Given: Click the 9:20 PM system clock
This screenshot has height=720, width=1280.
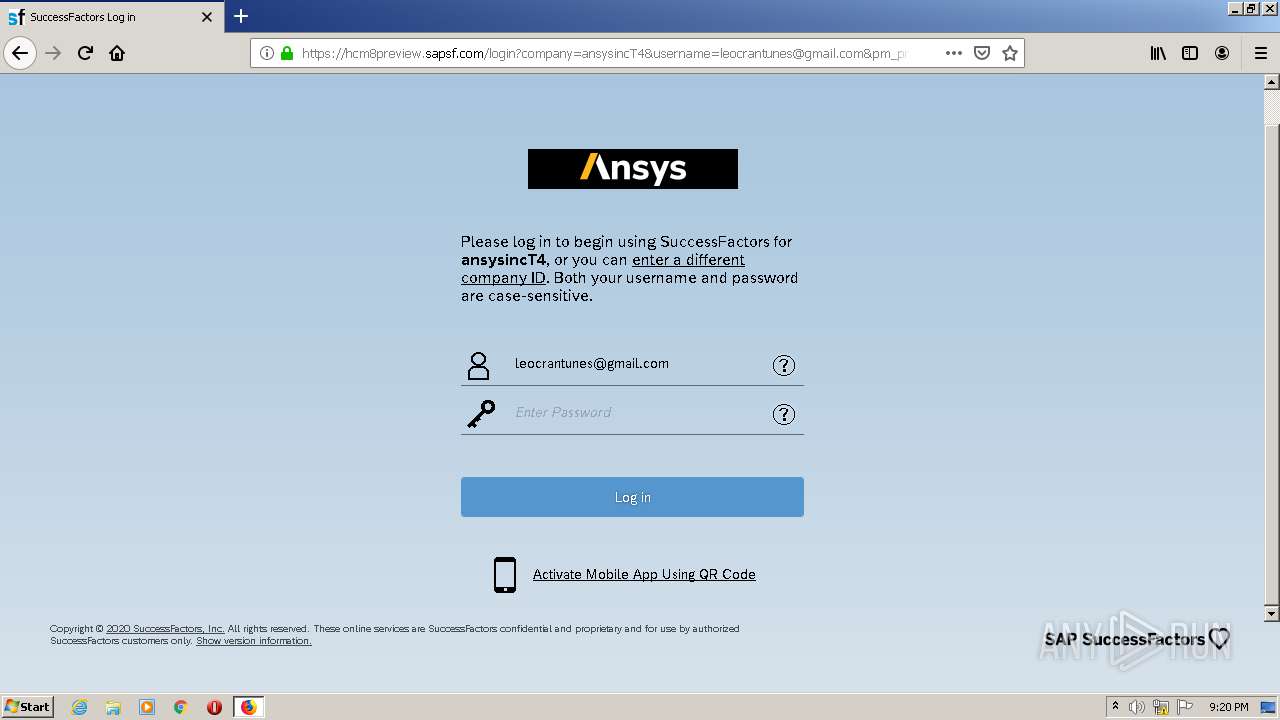Looking at the screenshot, I should 1229,707.
